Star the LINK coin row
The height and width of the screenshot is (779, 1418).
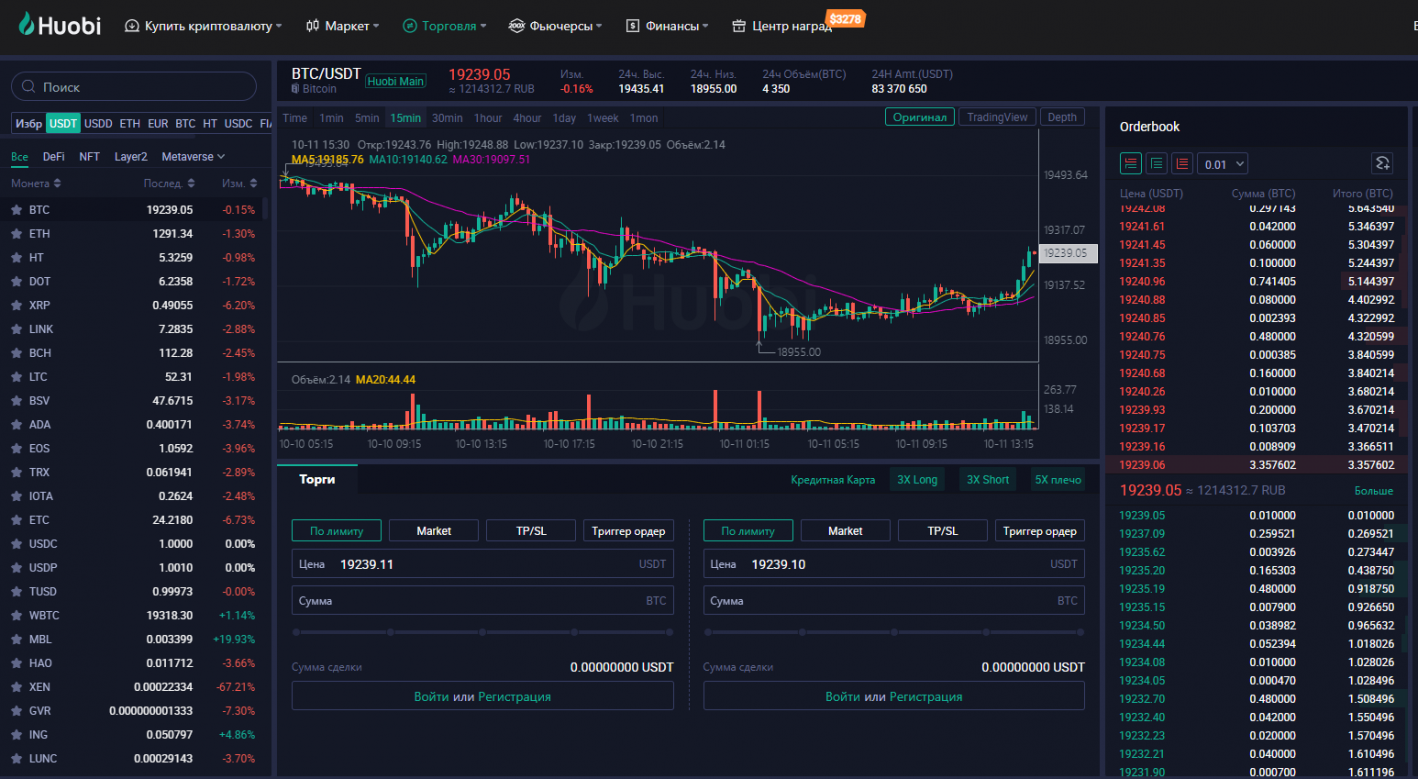coord(16,329)
